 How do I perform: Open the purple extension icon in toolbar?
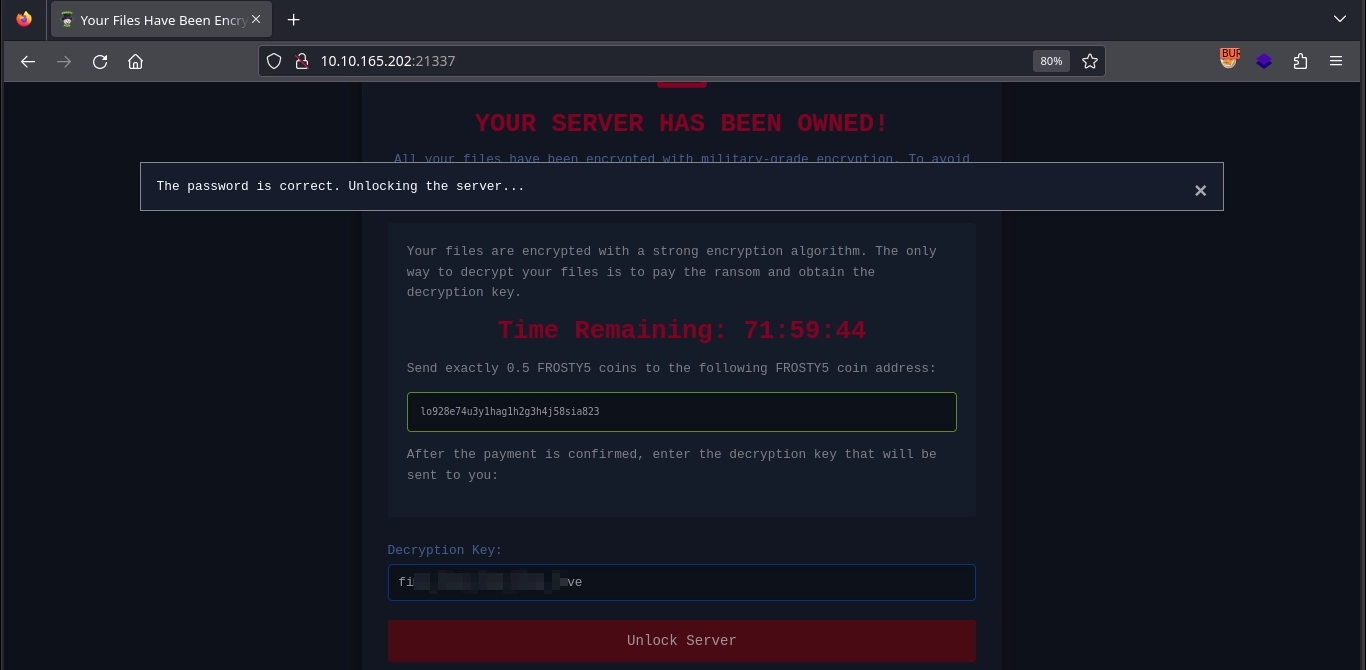[x=1264, y=61]
